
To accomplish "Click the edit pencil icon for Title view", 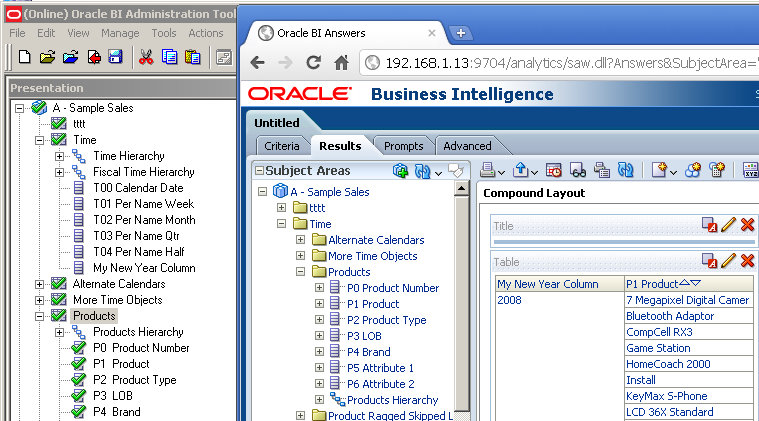I will point(728,225).
